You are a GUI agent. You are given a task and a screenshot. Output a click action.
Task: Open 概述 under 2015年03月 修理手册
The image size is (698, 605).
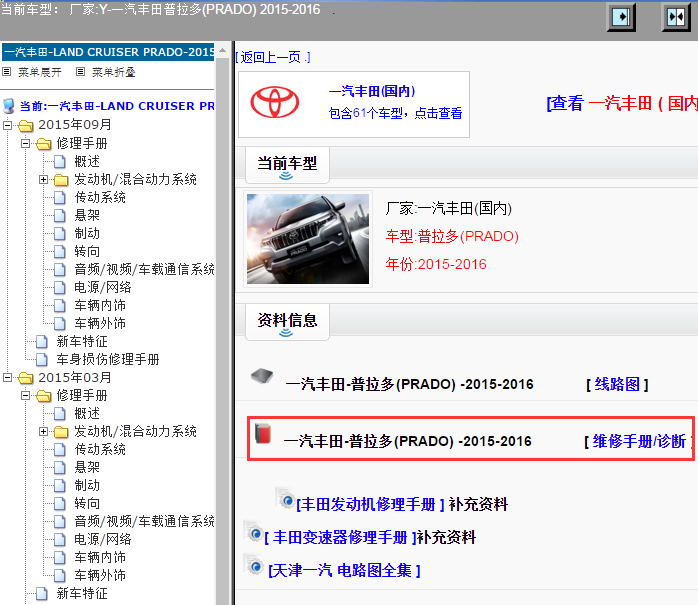pyautogui.click(x=87, y=413)
